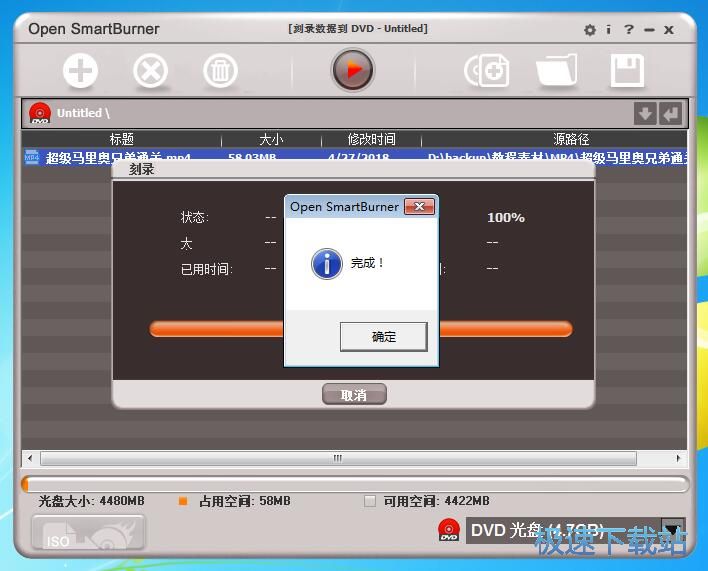Click the 标题 column header

(x=121, y=139)
